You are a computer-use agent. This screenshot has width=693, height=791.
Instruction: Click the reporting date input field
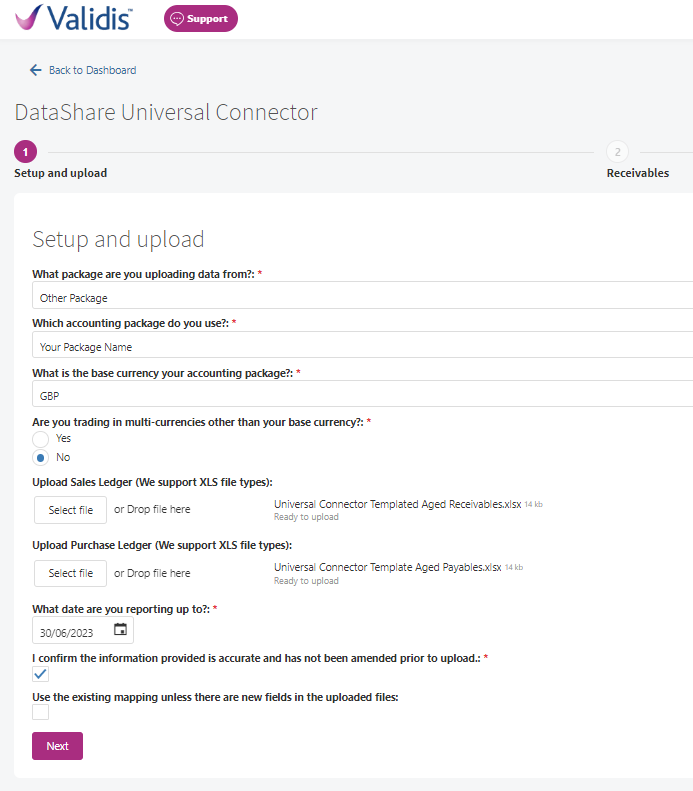[x=83, y=631]
